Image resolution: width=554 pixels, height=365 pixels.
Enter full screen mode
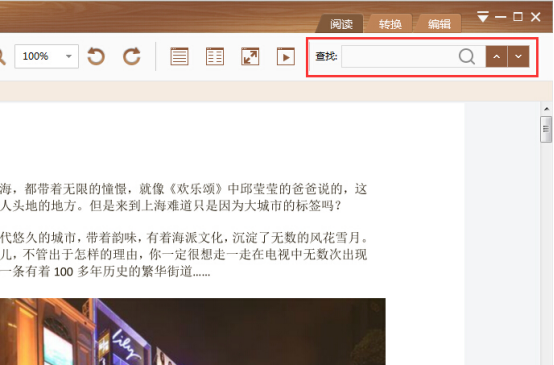[250, 57]
